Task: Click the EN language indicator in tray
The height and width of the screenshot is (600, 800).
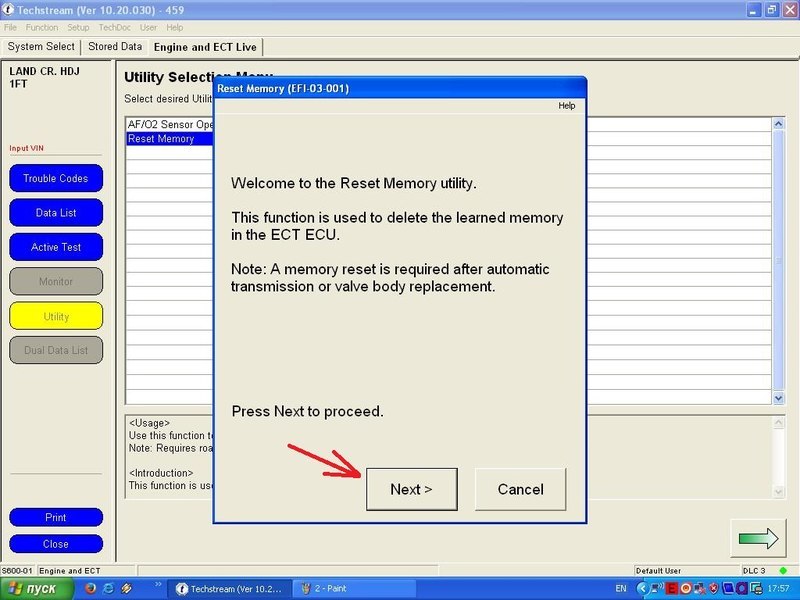Action: [x=621, y=589]
